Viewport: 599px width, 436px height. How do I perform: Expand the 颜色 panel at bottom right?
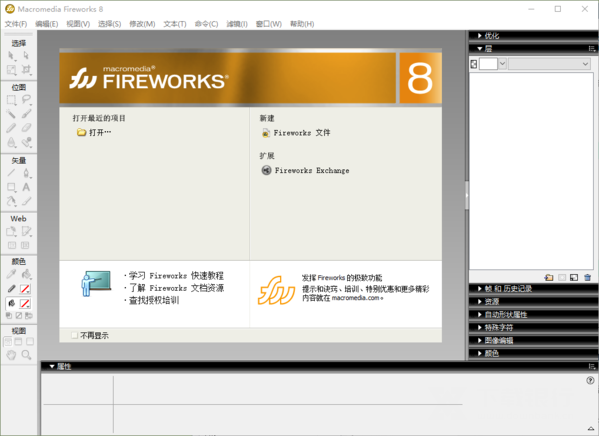(479, 353)
